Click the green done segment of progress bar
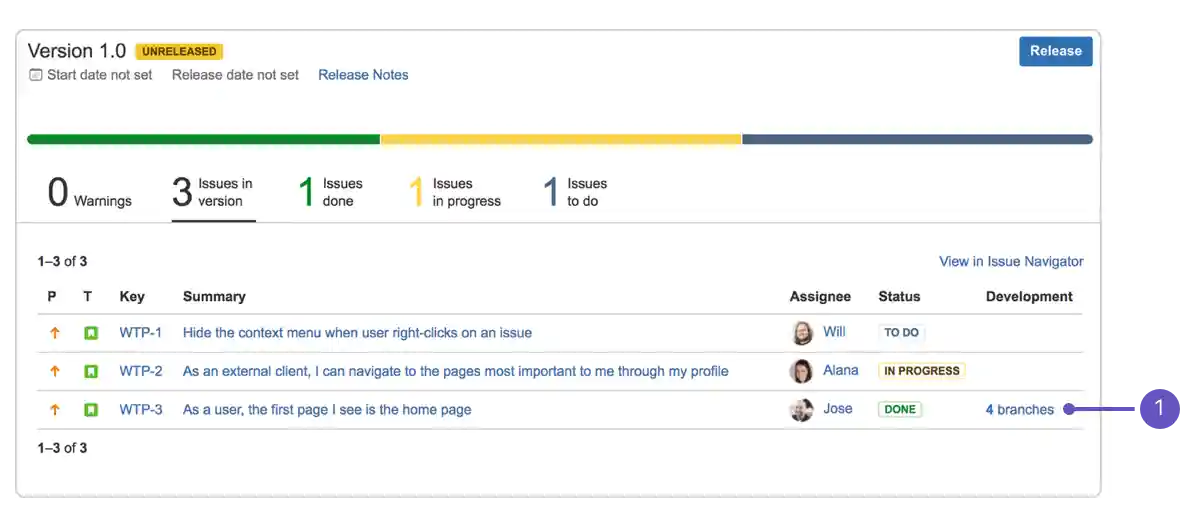 pyautogui.click(x=204, y=139)
